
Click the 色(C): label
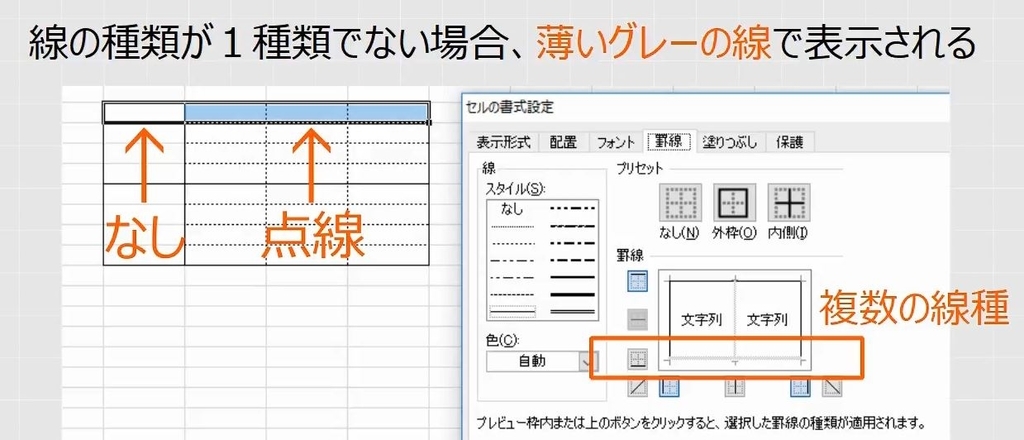pyautogui.click(x=502, y=340)
